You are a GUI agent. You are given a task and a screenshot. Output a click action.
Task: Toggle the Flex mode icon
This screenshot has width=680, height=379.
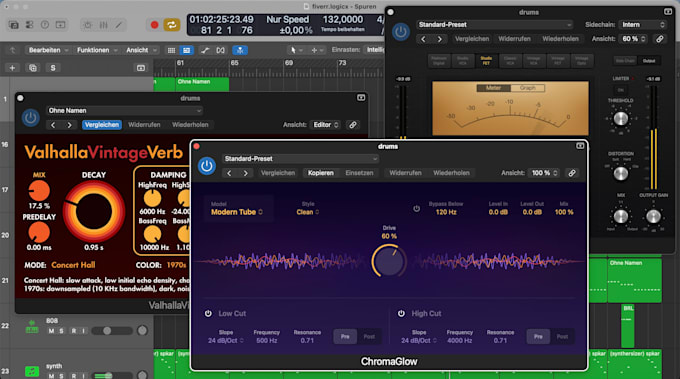pos(221,50)
